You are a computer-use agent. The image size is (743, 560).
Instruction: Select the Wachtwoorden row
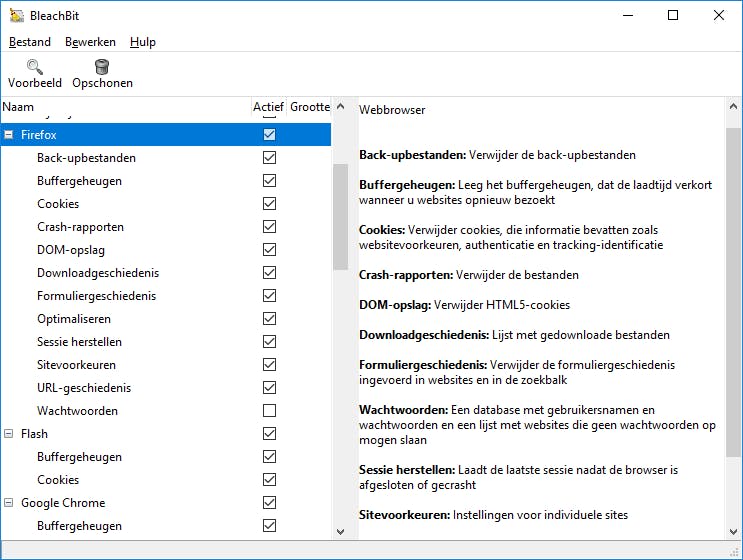(x=166, y=410)
